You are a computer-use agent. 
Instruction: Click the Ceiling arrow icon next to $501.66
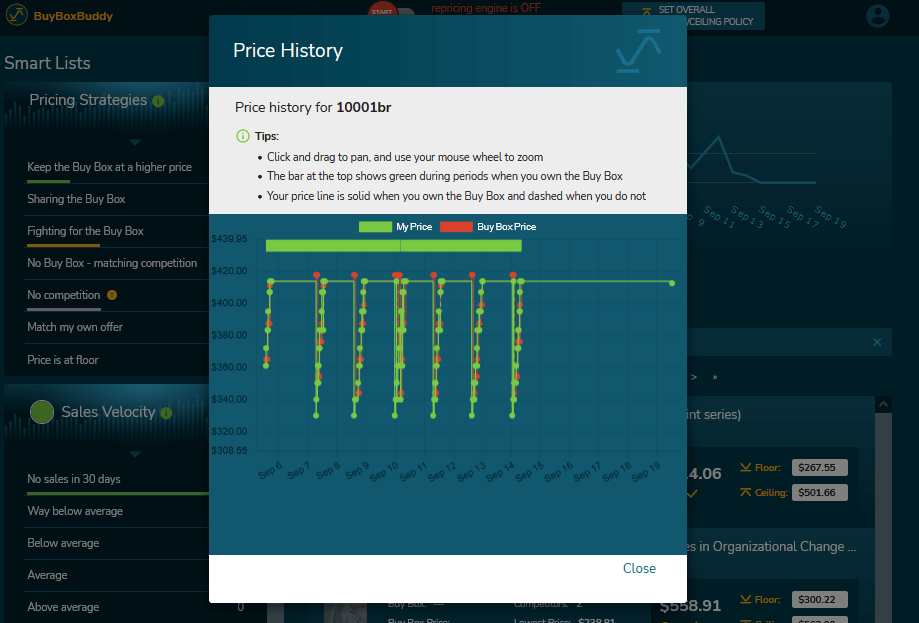click(746, 492)
